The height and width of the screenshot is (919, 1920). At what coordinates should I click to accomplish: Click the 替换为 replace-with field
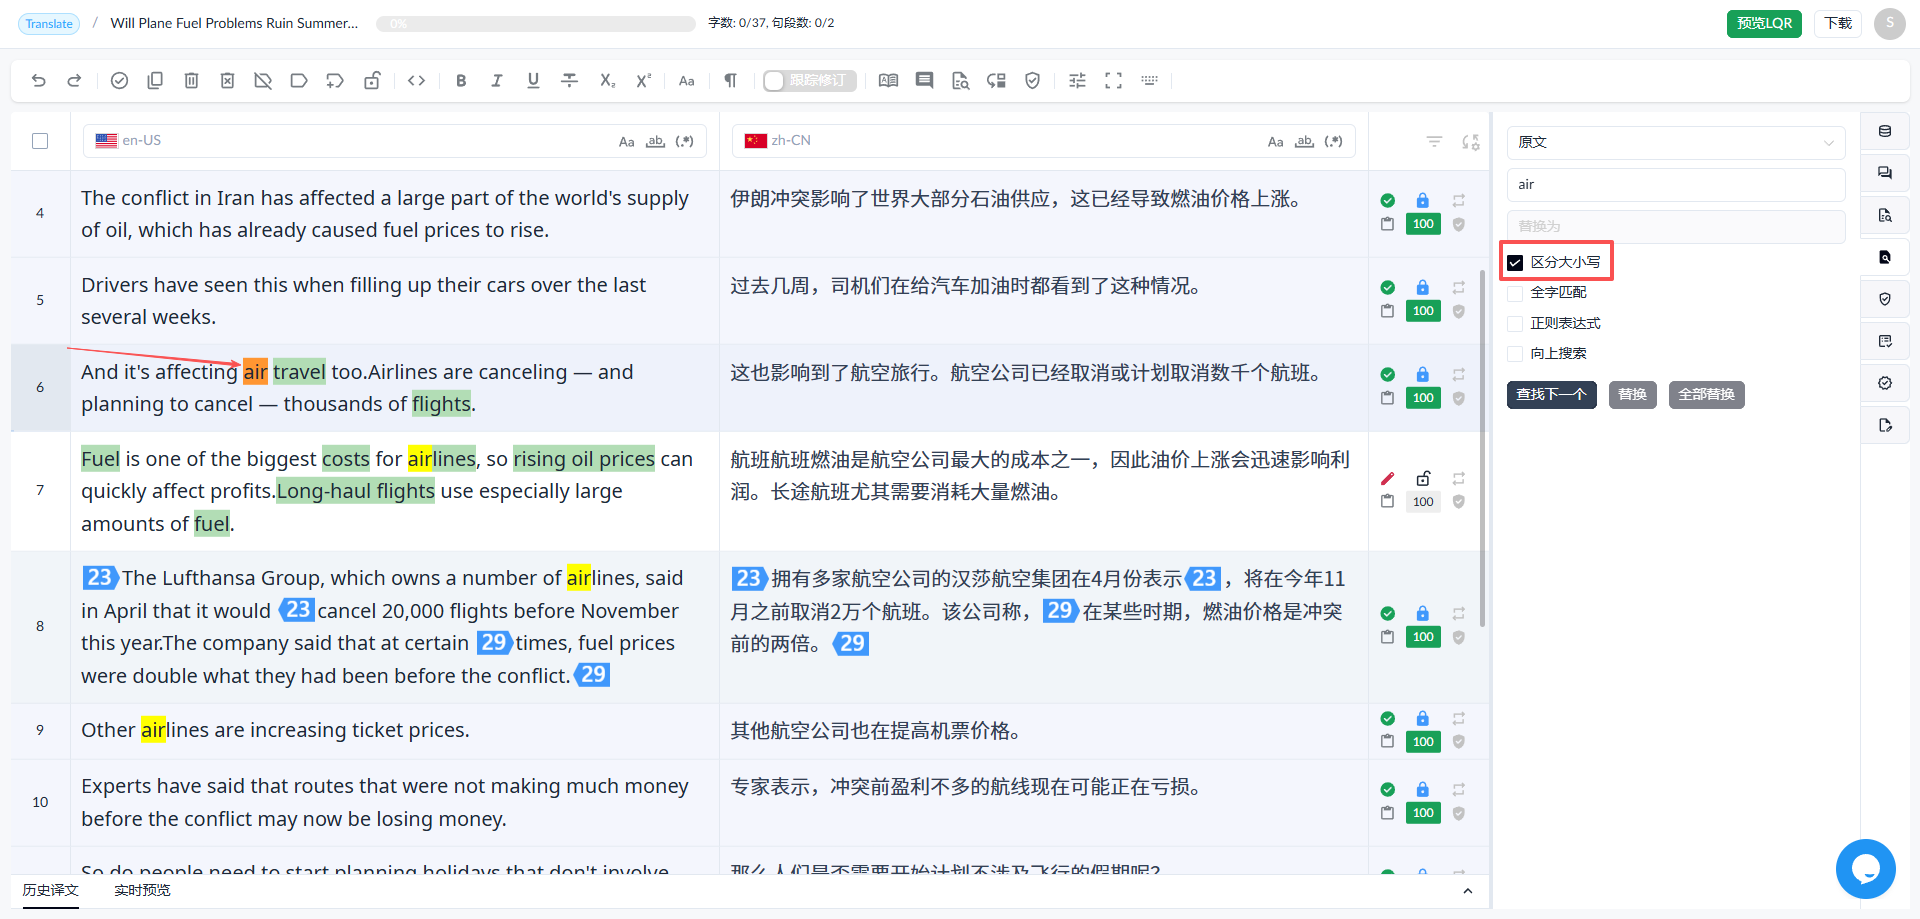[x=1676, y=226]
